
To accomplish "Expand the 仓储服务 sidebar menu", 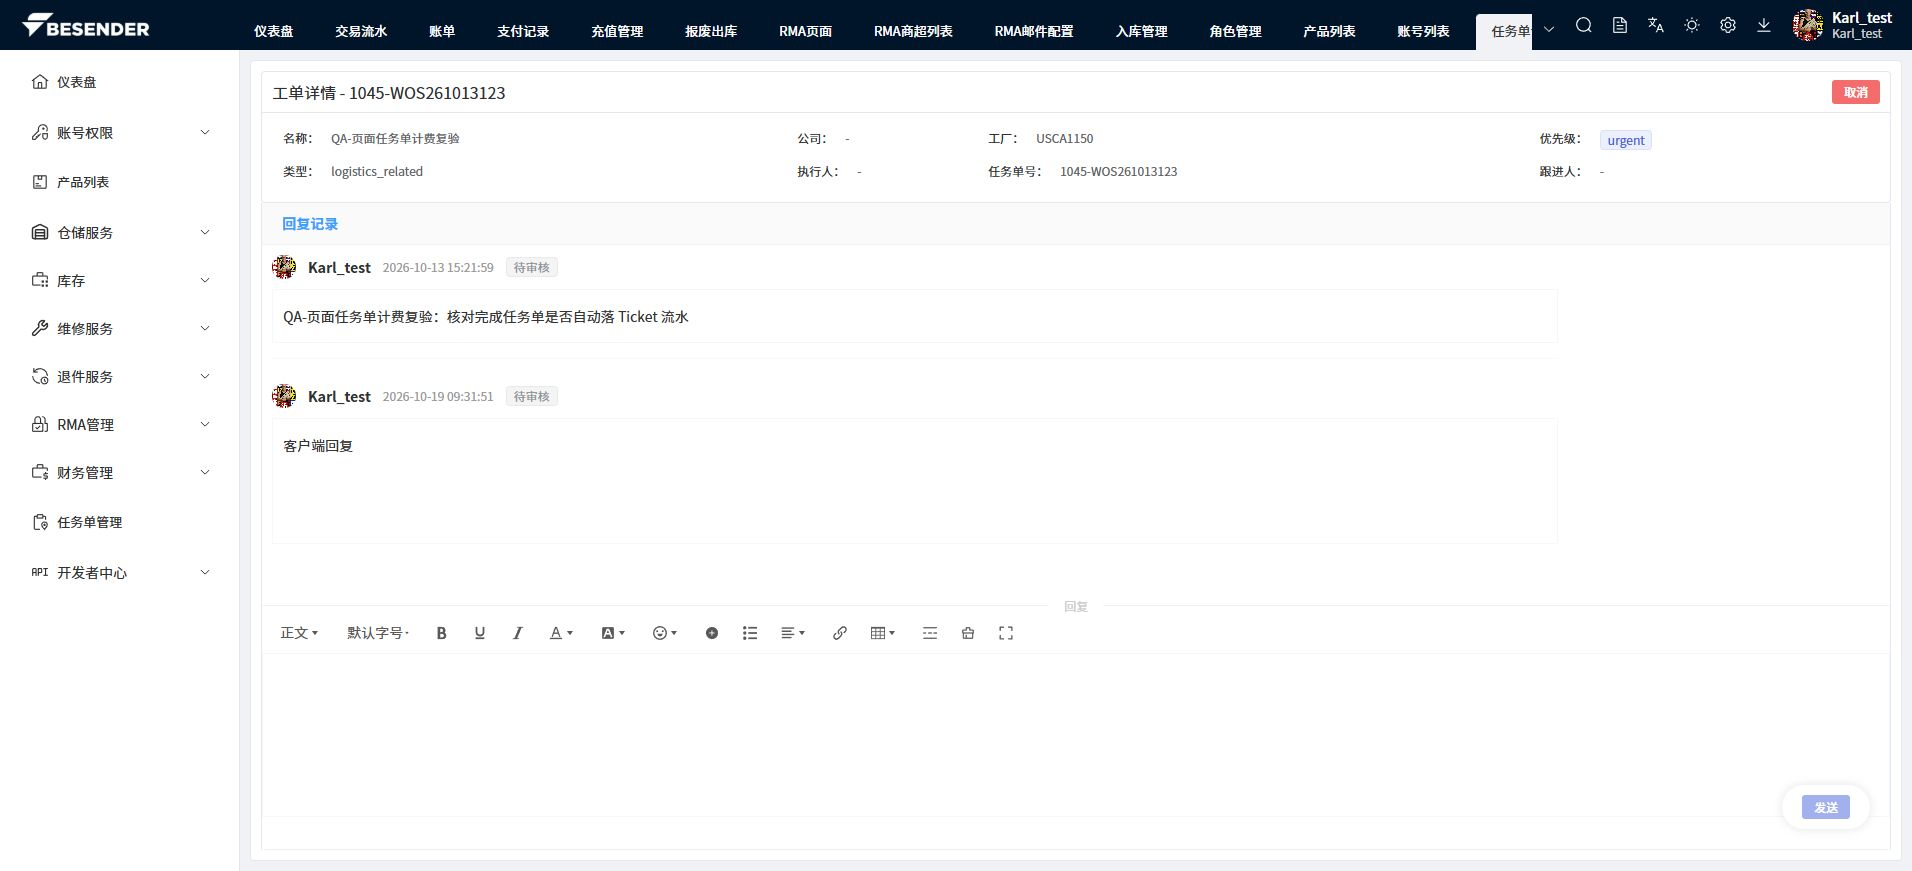I will click(120, 233).
